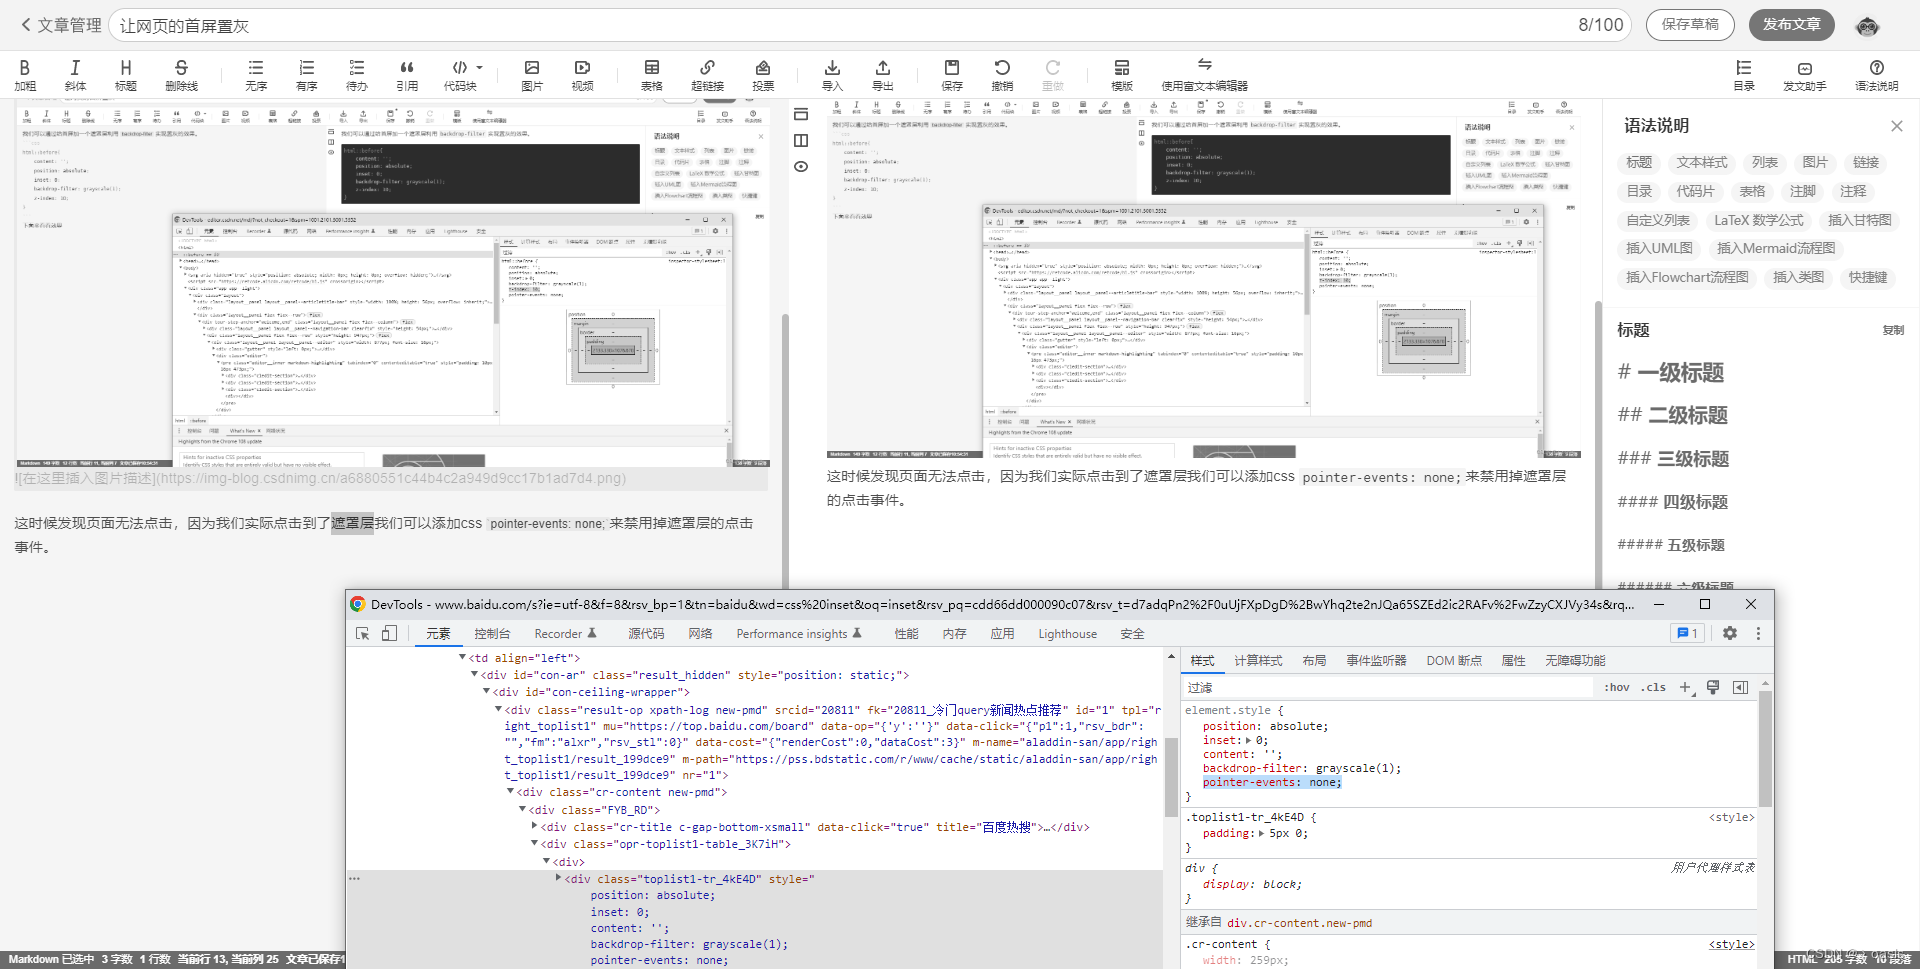Insert a to-do list (待办)

pos(357,75)
